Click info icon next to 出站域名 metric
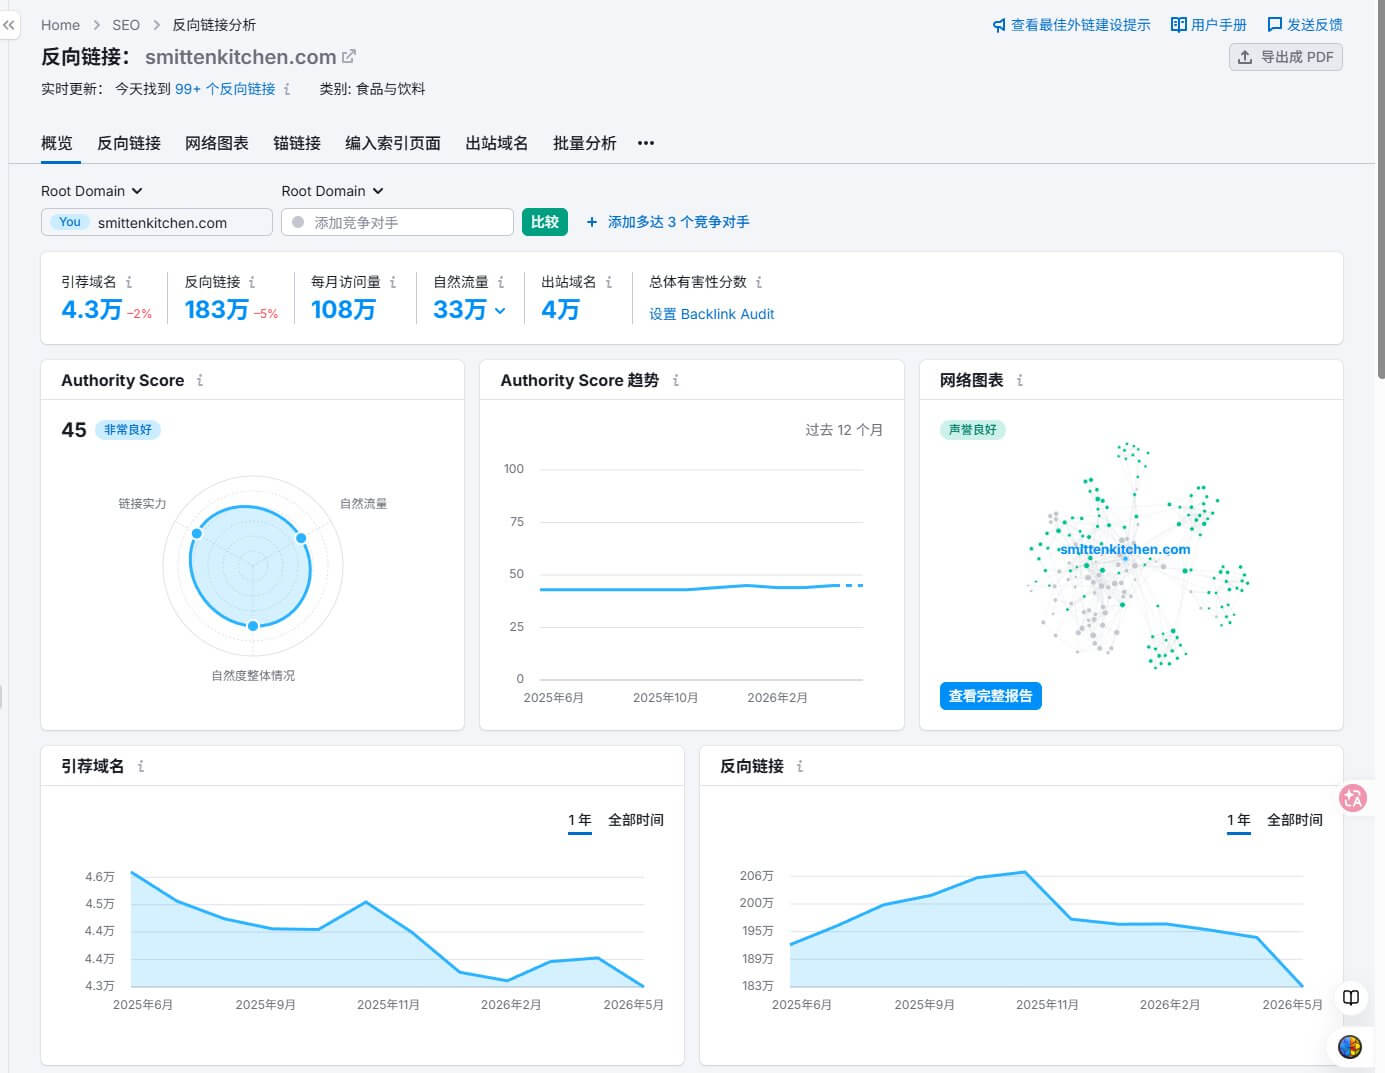Image resolution: width=1385 pixels, height=1073 pixels. [x=609, y=282]
